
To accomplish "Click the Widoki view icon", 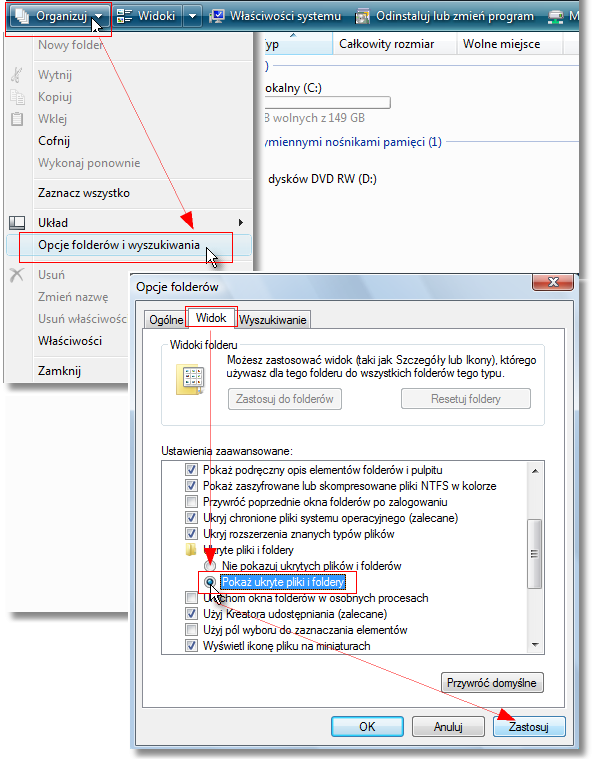I will coord(124,16).
